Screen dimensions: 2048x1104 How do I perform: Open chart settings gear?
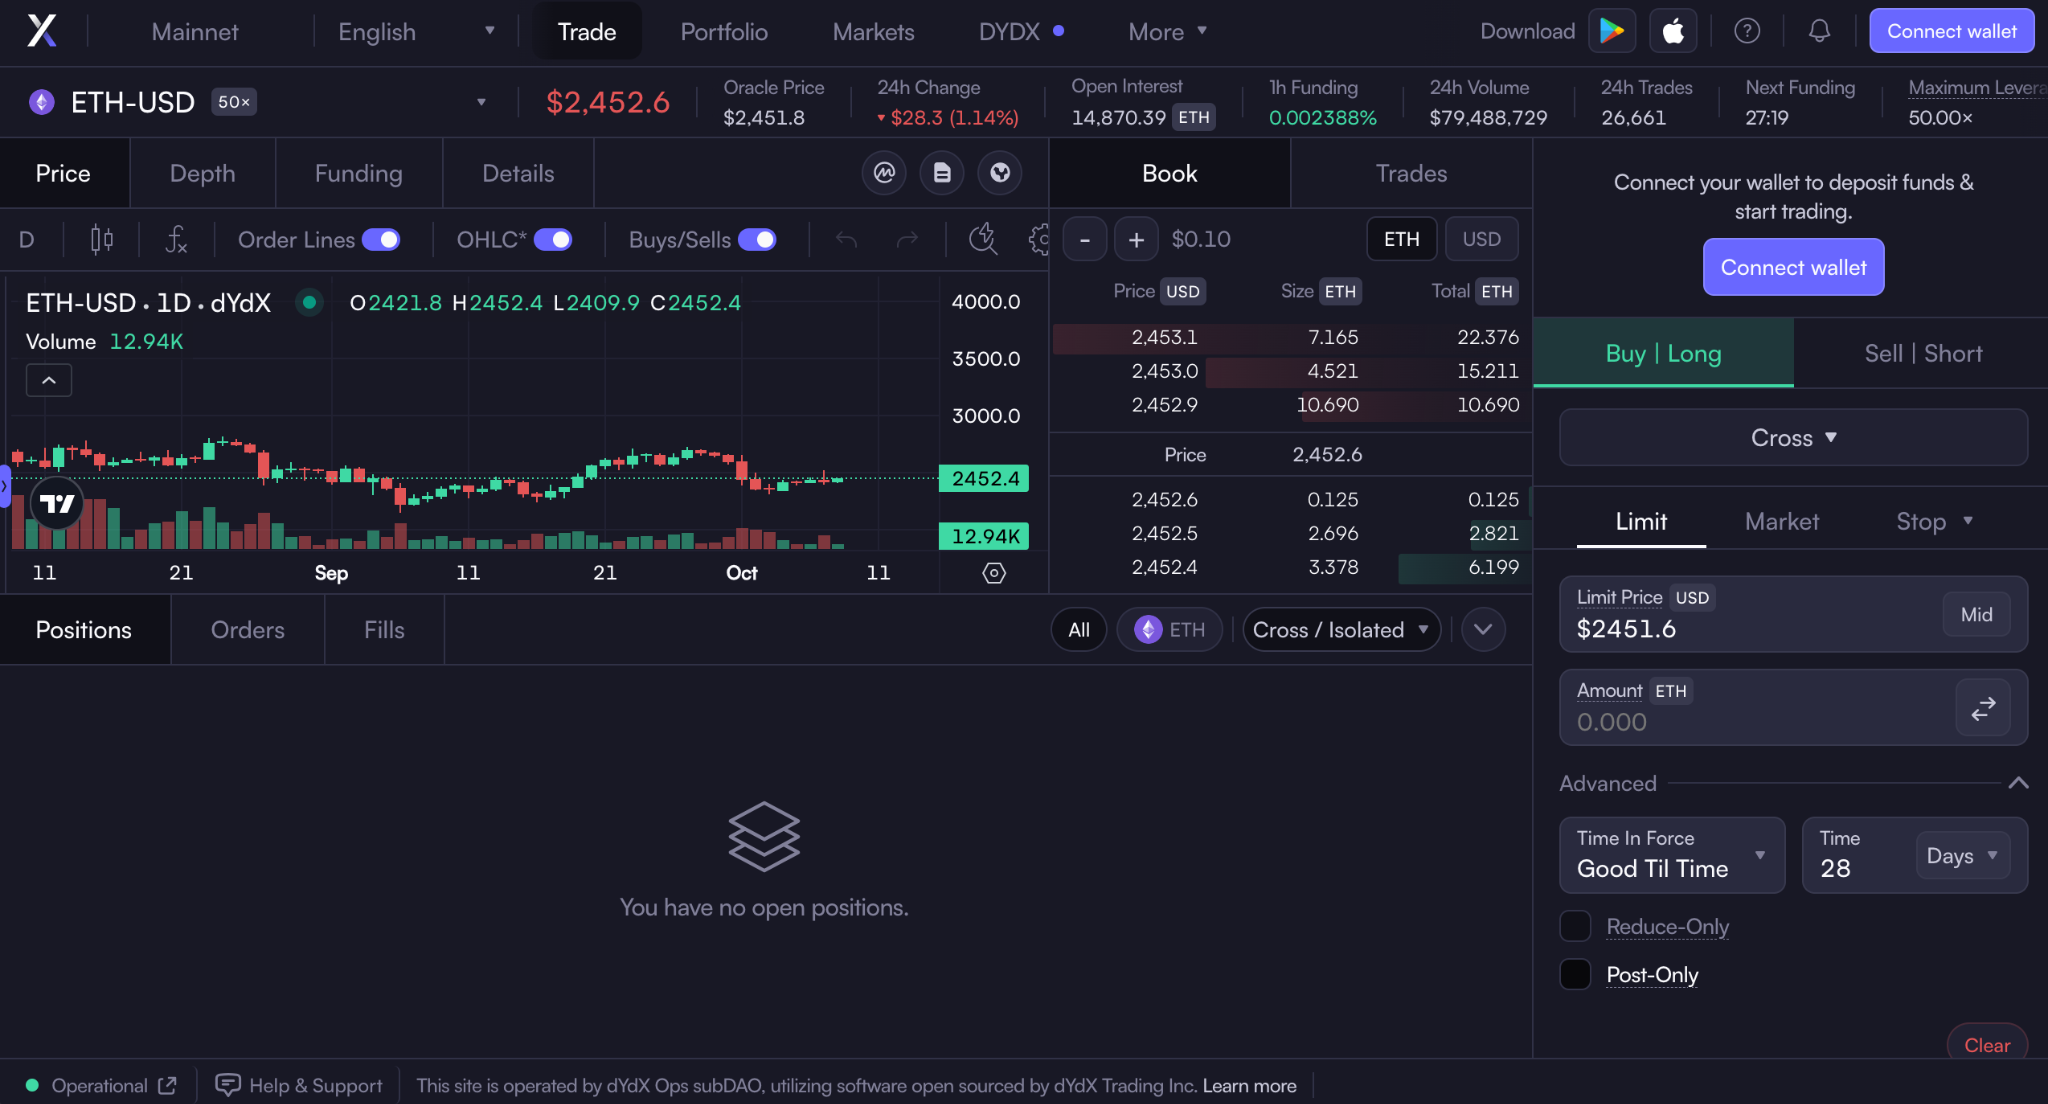pos(1039,240)
